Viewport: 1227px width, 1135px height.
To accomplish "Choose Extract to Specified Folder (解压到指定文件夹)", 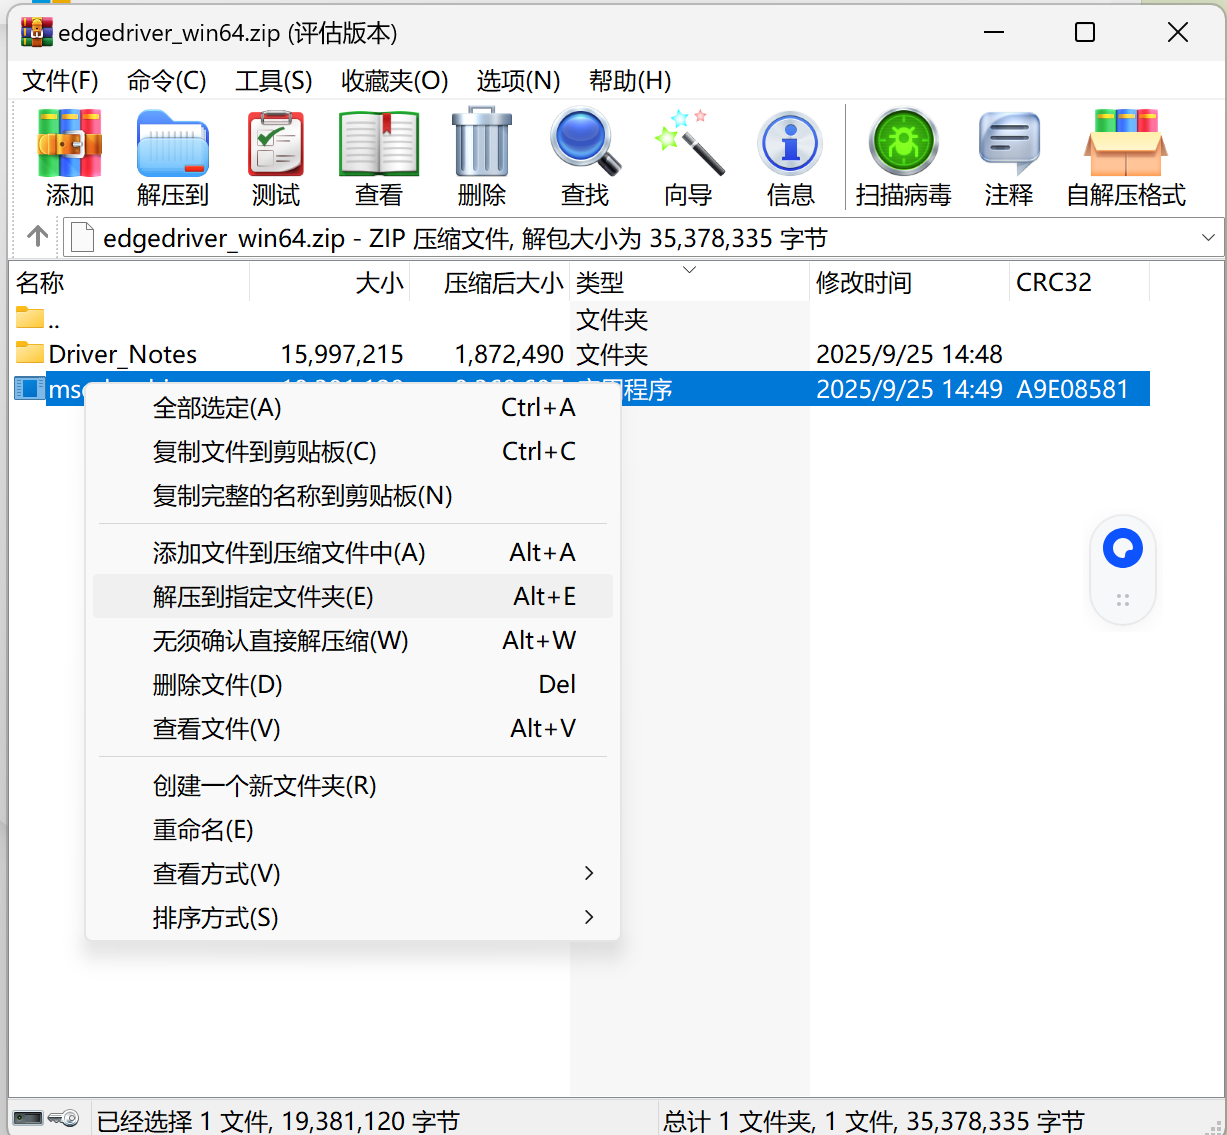I will (x=352, y=597).
